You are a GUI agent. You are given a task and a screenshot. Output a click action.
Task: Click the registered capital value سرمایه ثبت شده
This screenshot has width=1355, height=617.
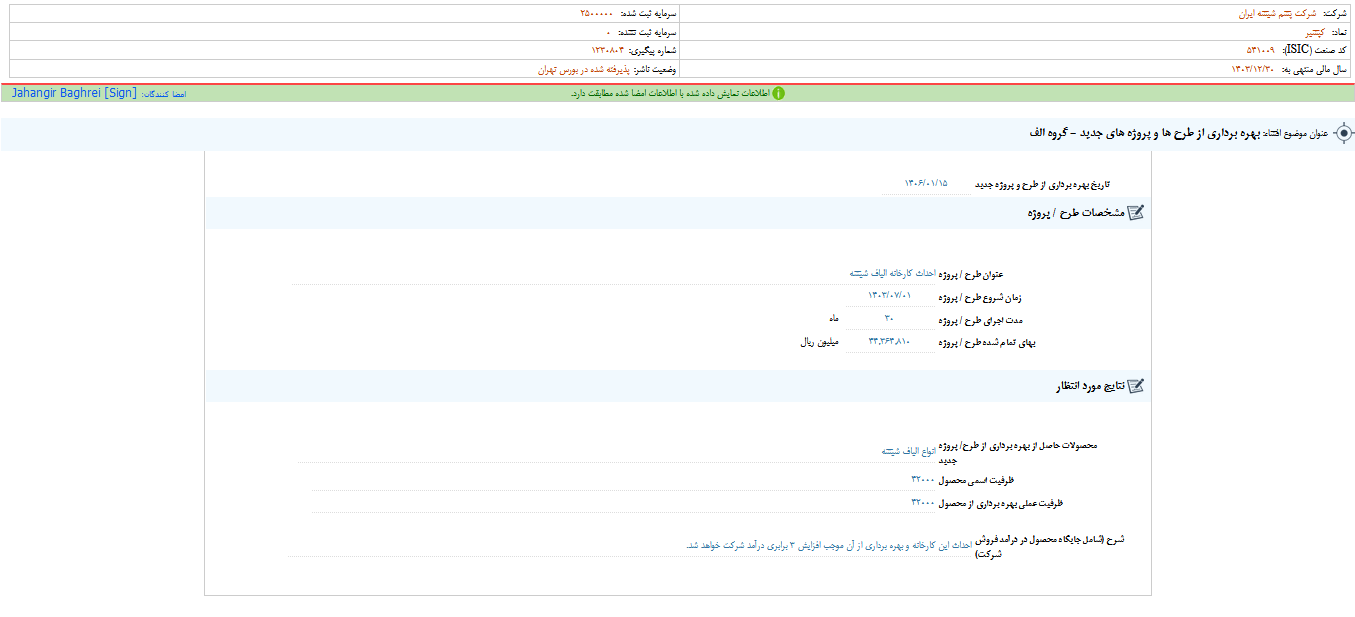click(x=598, y=14)
